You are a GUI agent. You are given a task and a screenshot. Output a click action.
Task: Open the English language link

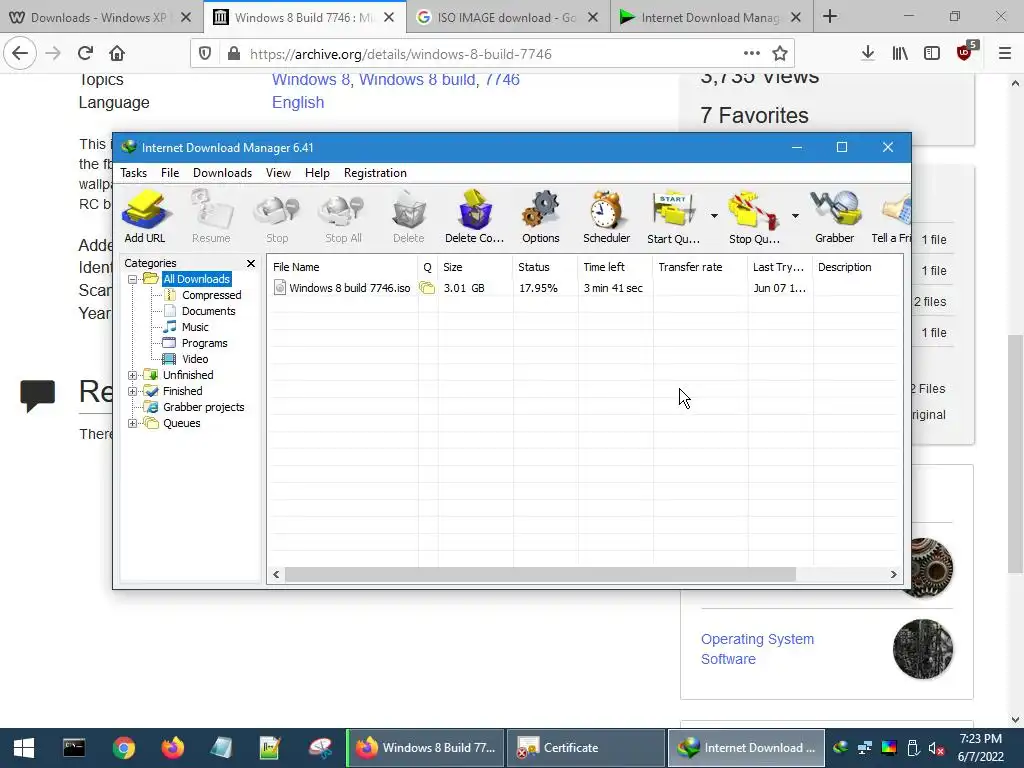298,103
